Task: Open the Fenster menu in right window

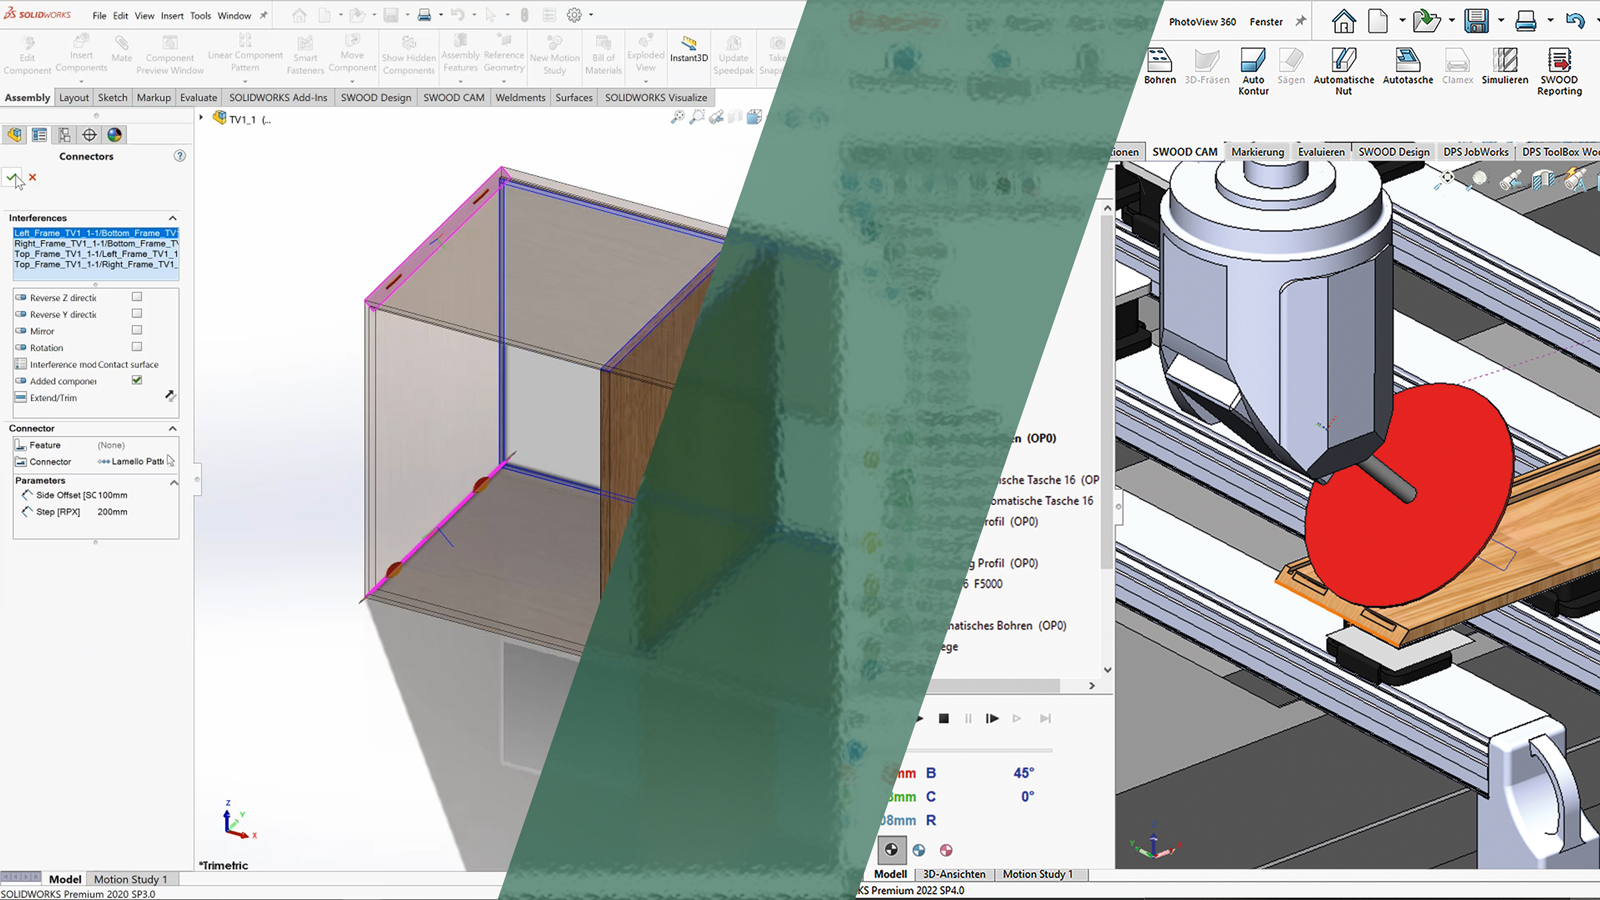Action: [x=1266, y=22]
